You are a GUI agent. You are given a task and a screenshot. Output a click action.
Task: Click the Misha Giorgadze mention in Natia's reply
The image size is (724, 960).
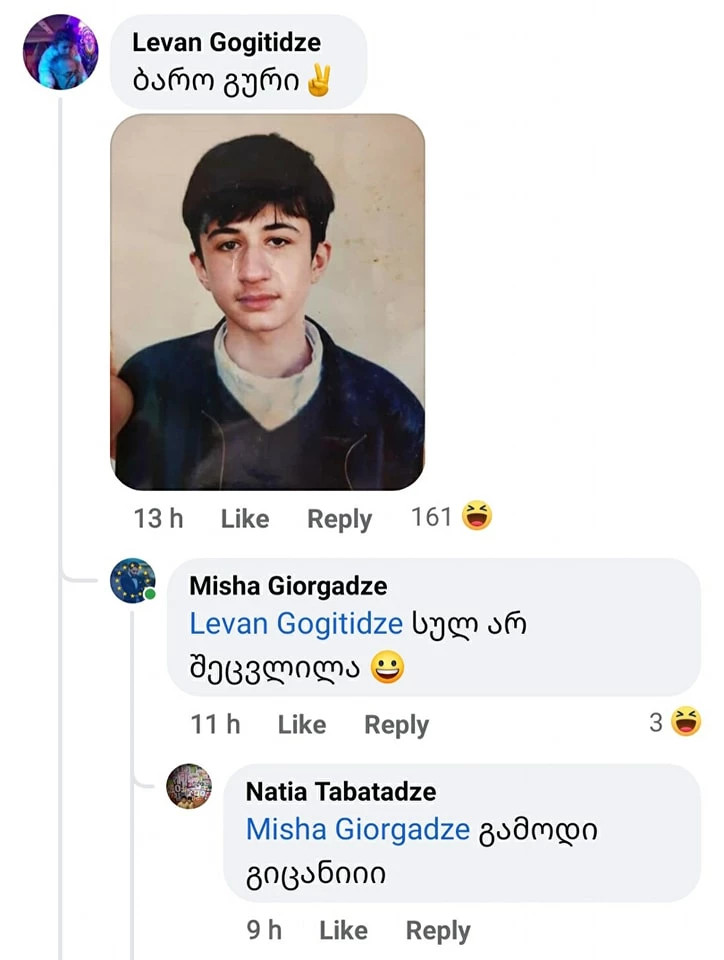point(358,829)
